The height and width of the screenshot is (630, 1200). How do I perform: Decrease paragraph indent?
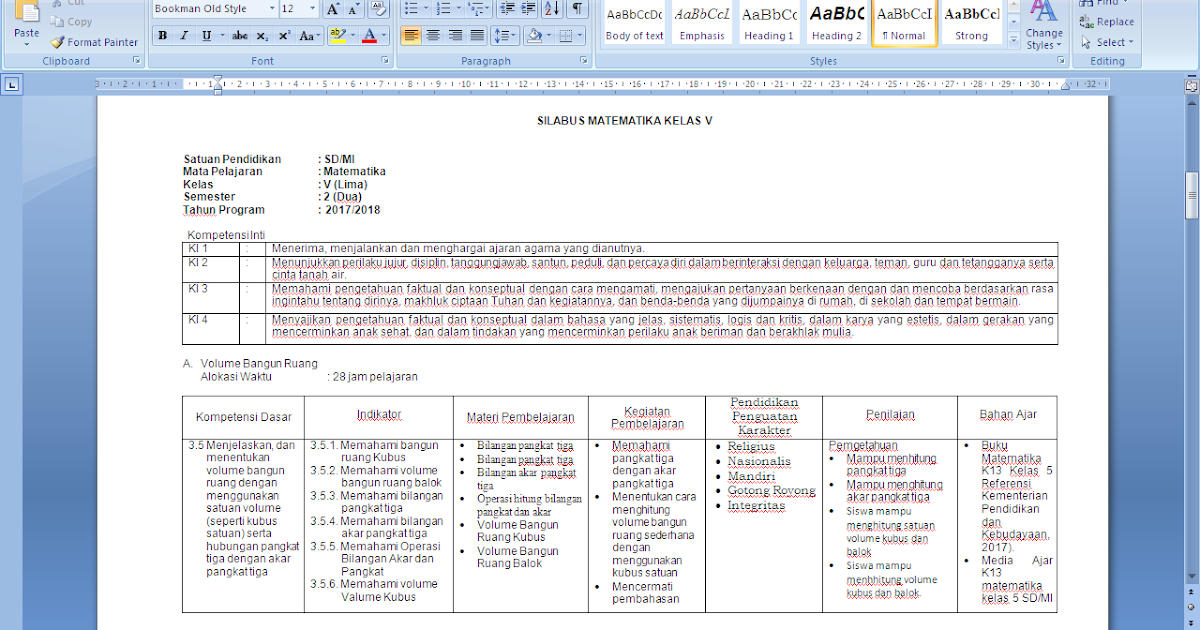point(507,9)
